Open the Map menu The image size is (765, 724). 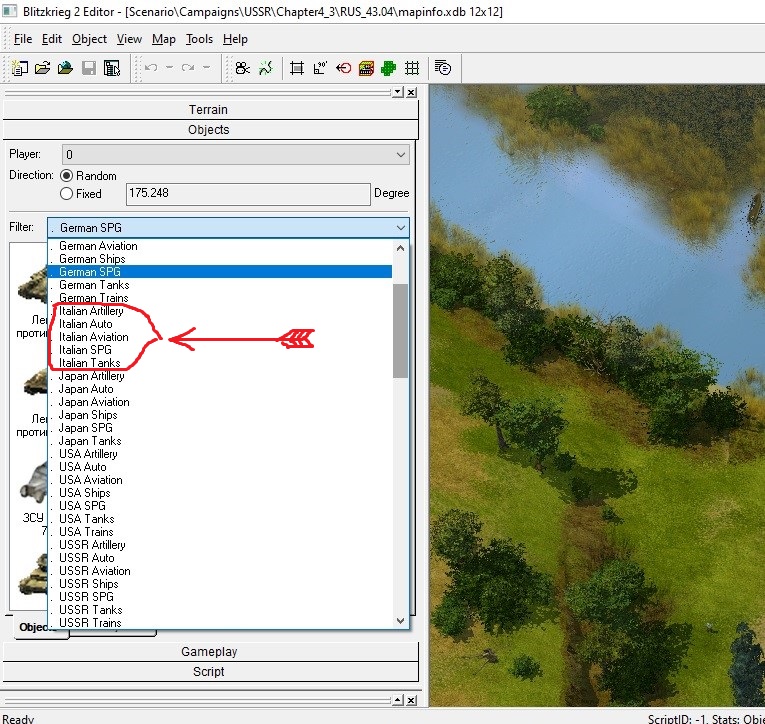click(164, 39)
